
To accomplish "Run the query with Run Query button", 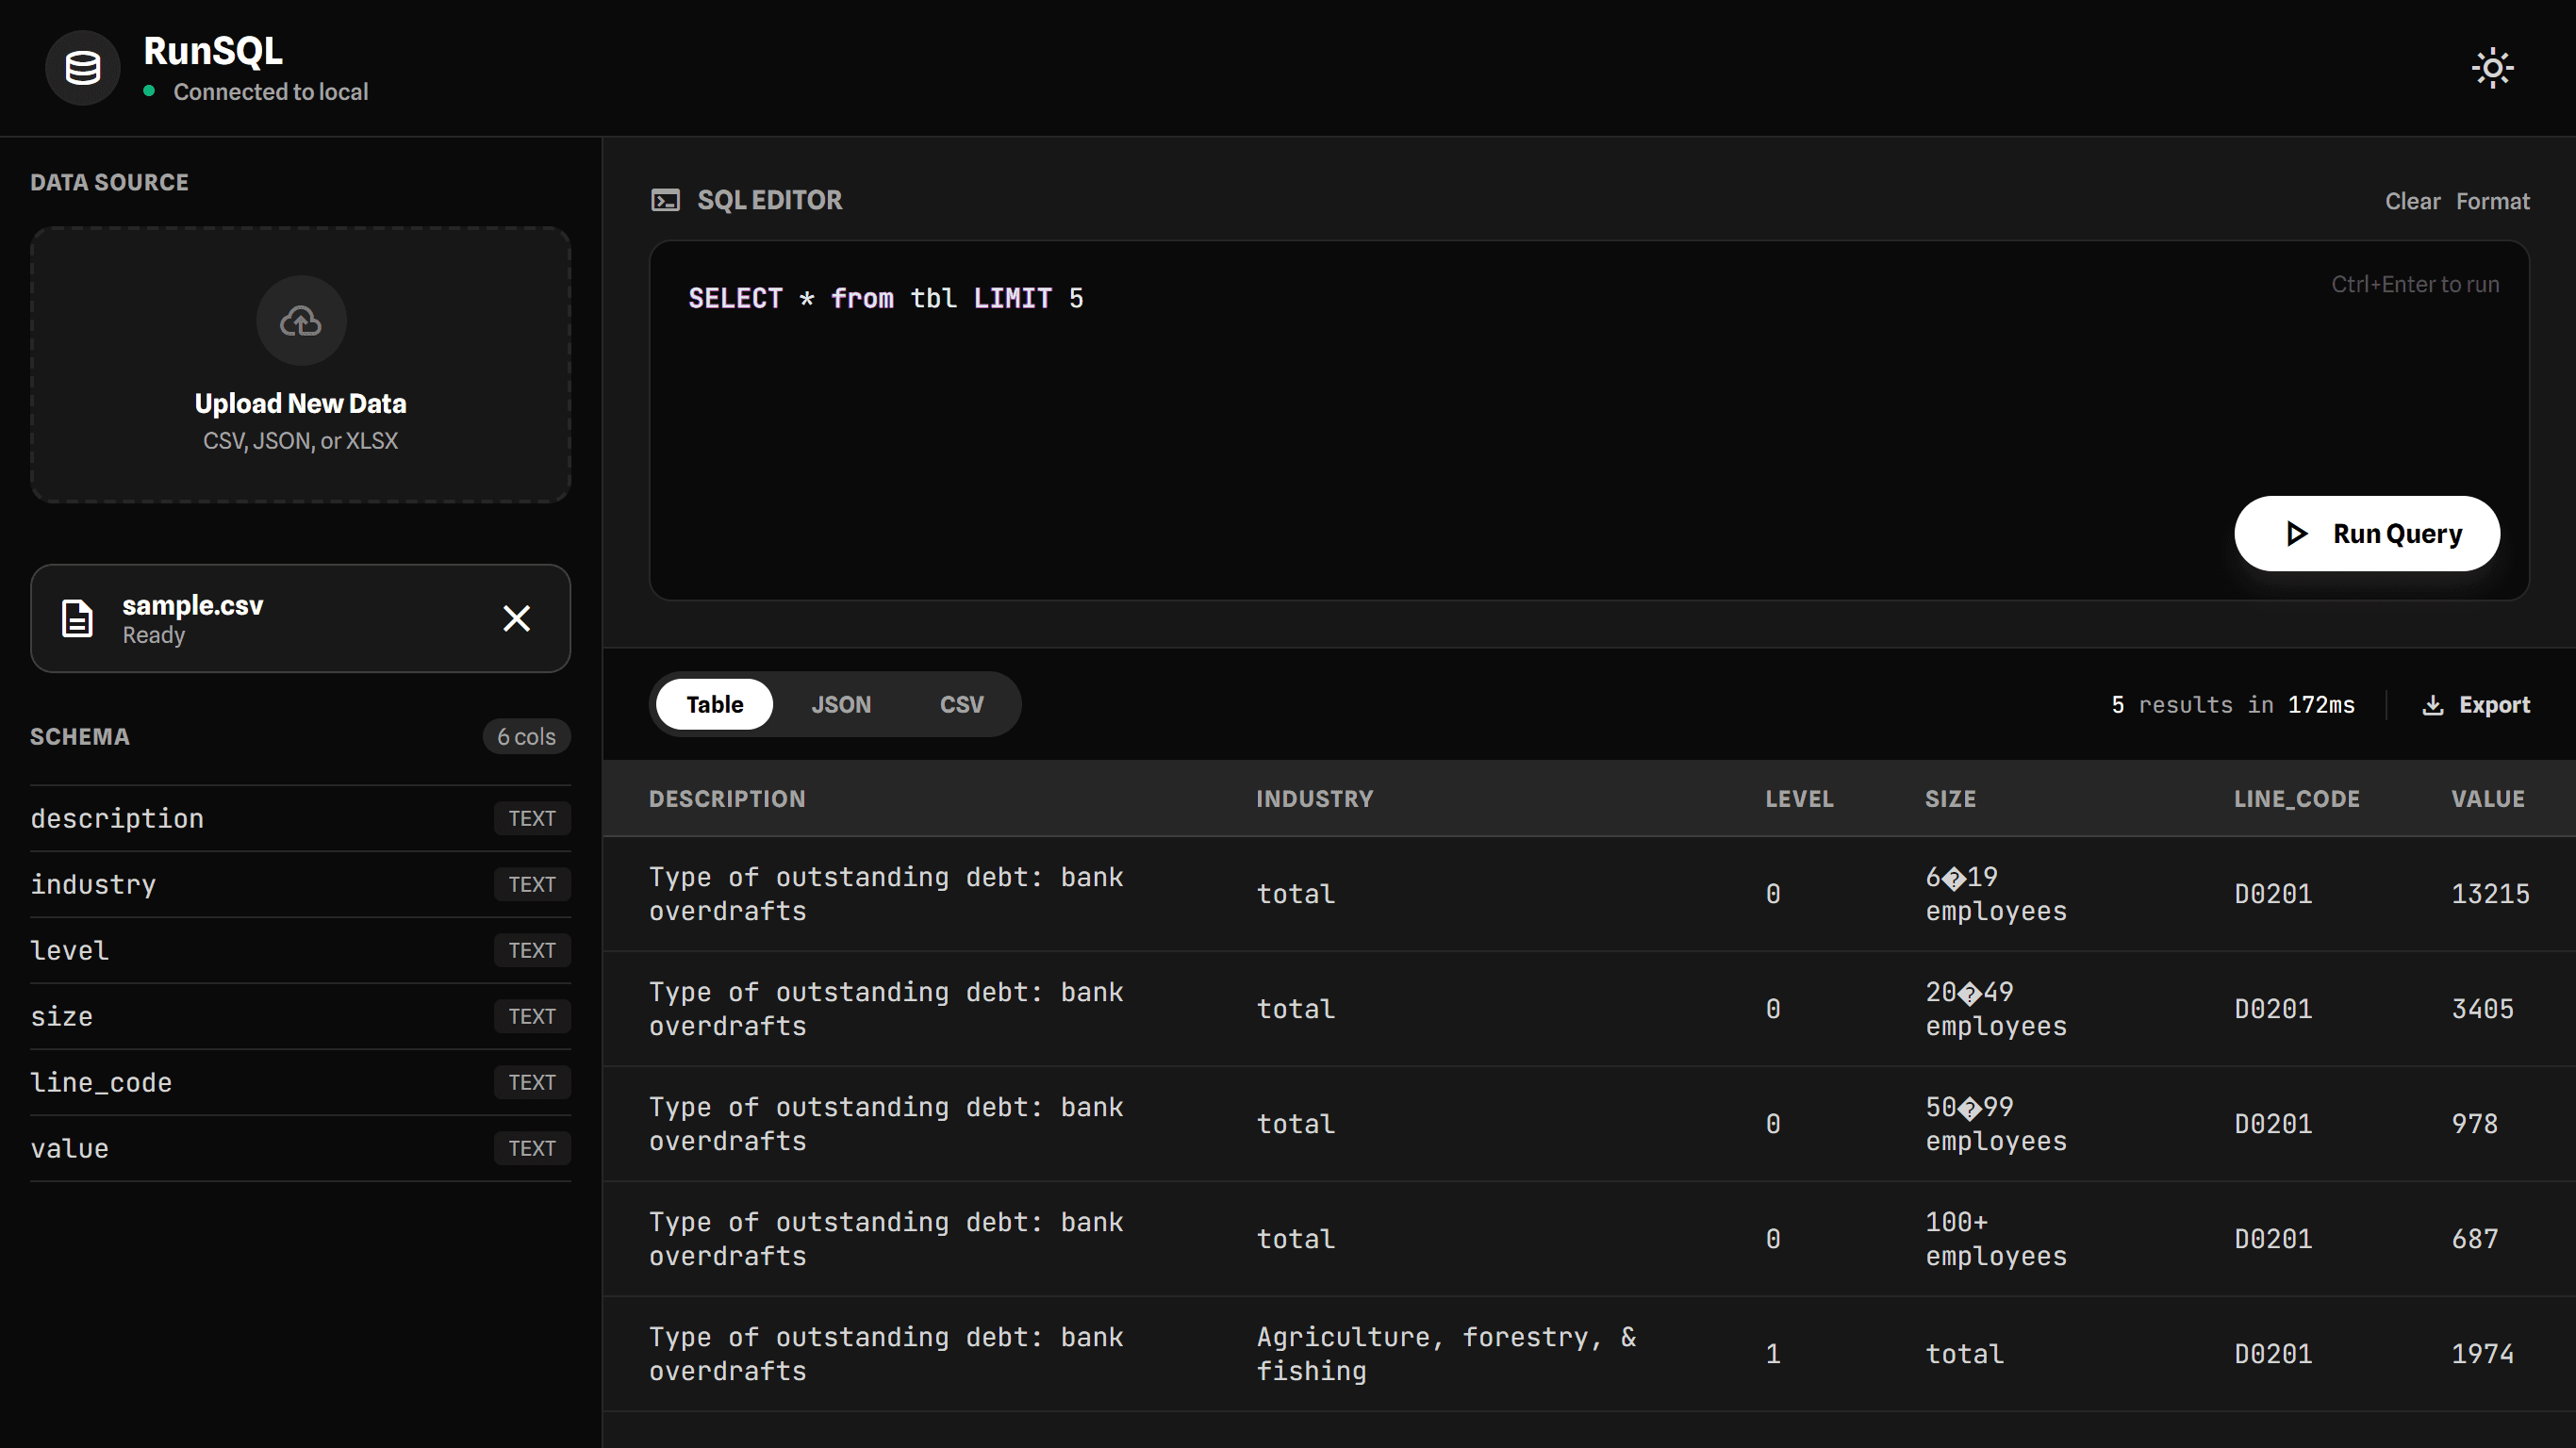I will (x=2367, y=534).
